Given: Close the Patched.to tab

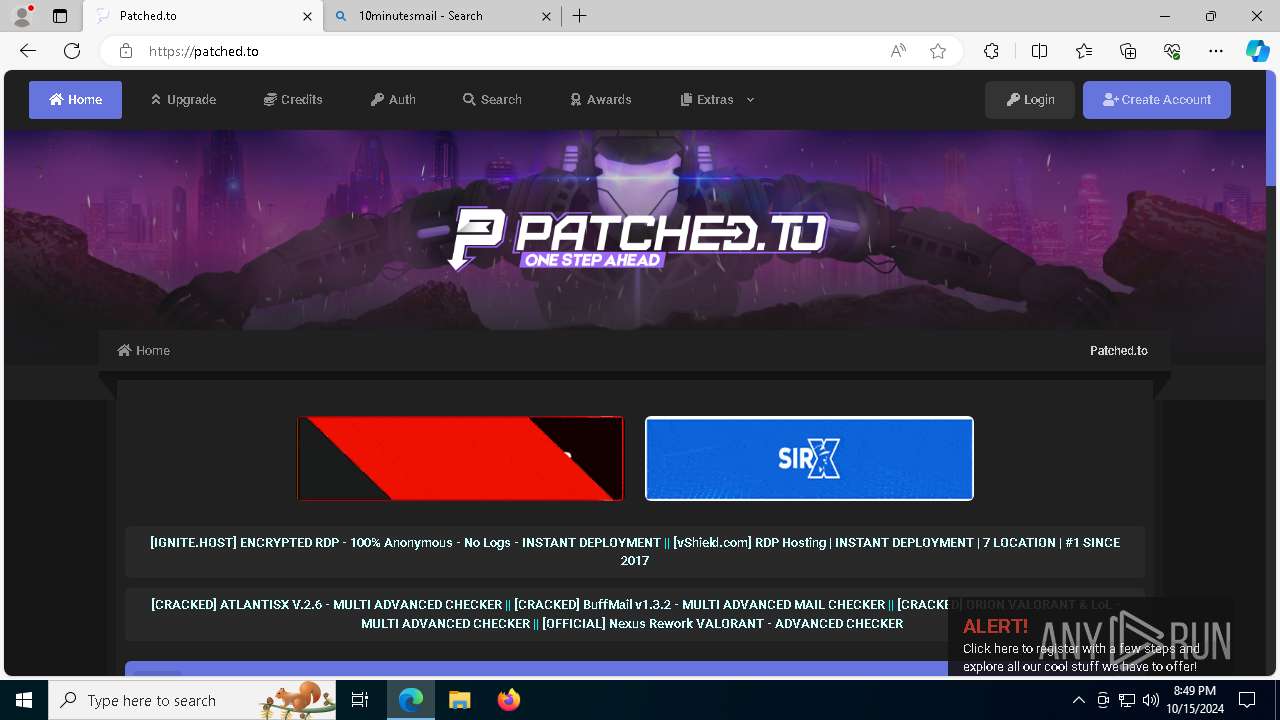Looking at the screenshot, I should coord(307,16).
